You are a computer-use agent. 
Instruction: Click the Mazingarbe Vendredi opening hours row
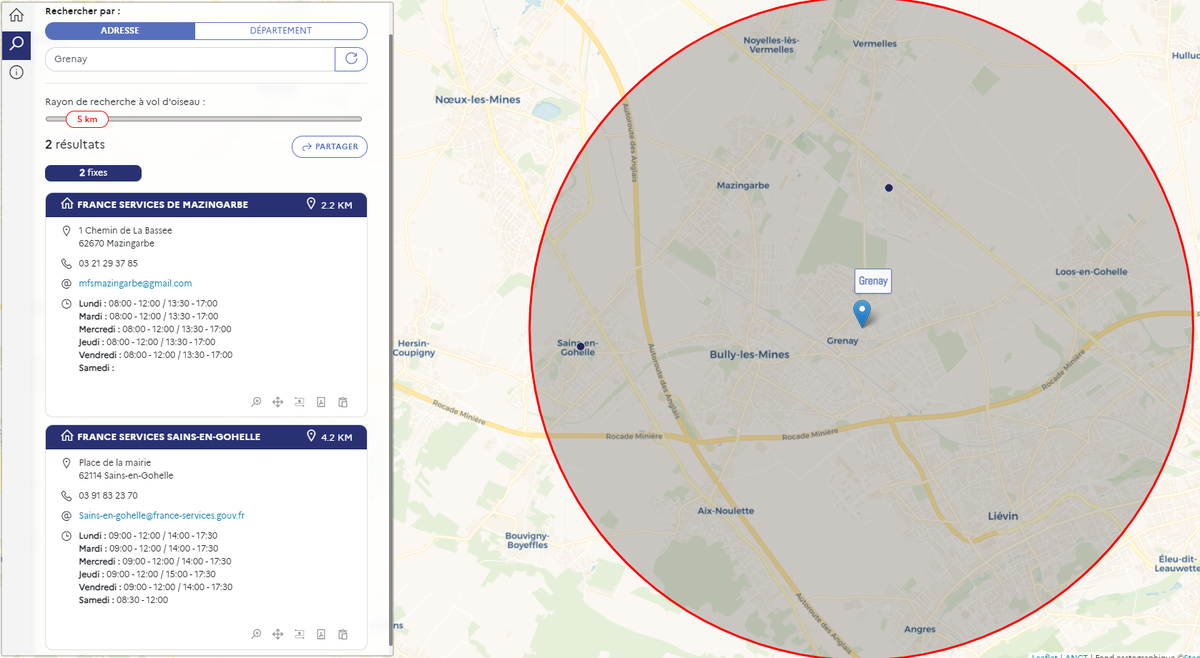click(x=155, y=355)
